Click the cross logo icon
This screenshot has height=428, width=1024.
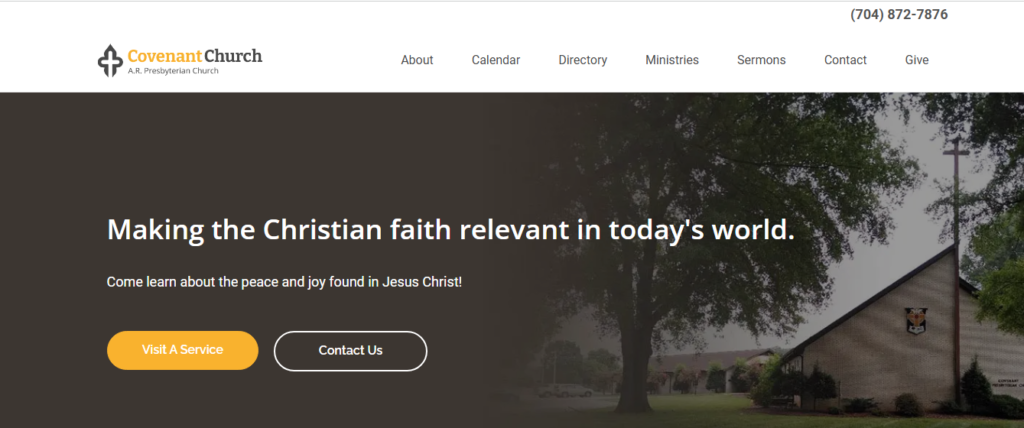pyautogui.click(x=110, y=60)
